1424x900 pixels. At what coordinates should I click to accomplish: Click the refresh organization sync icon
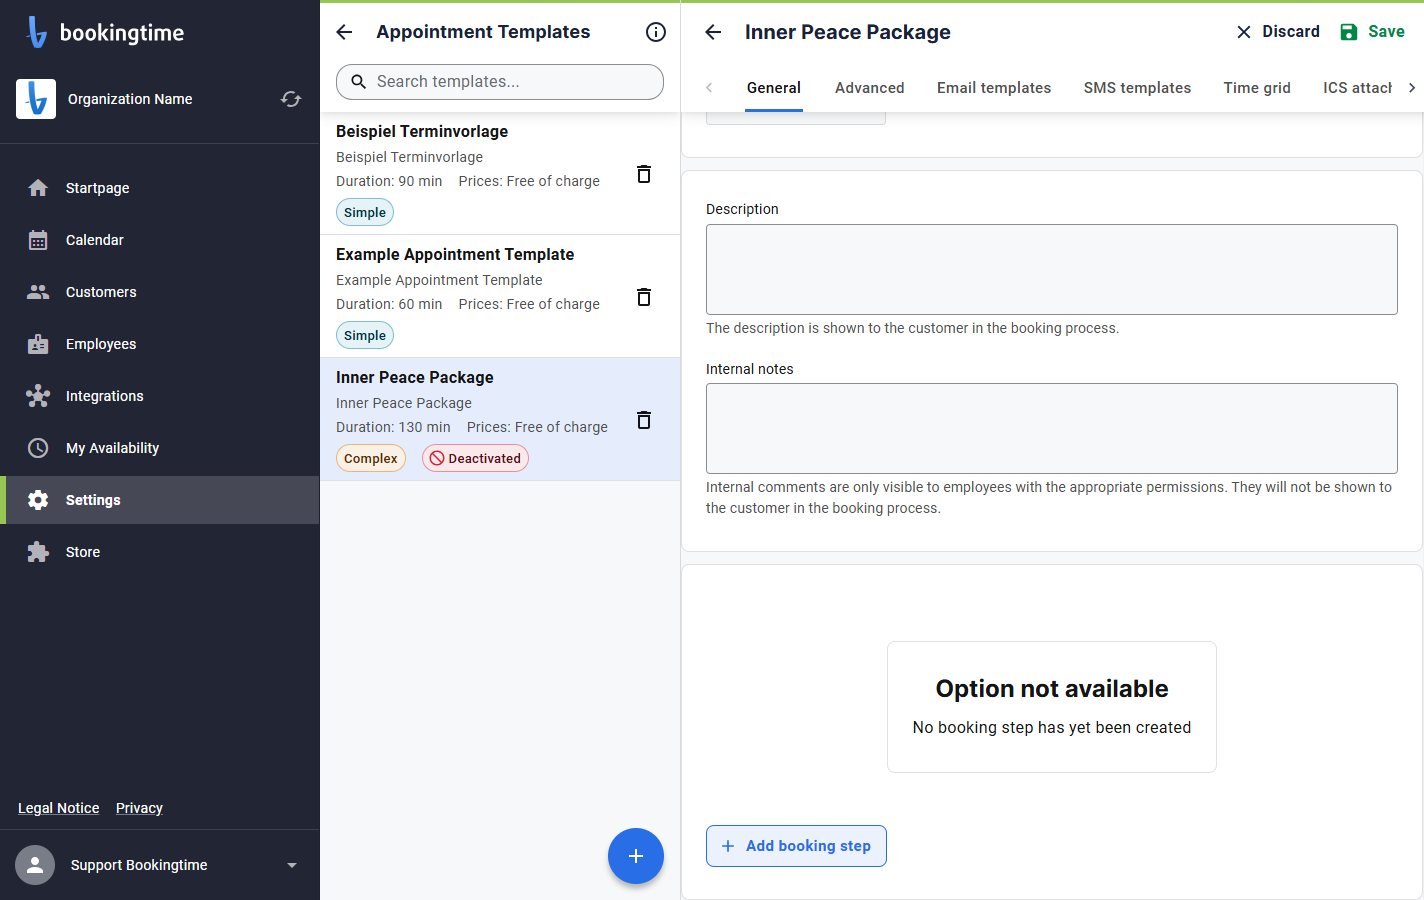pyautogui.click(x=291, y=99)
